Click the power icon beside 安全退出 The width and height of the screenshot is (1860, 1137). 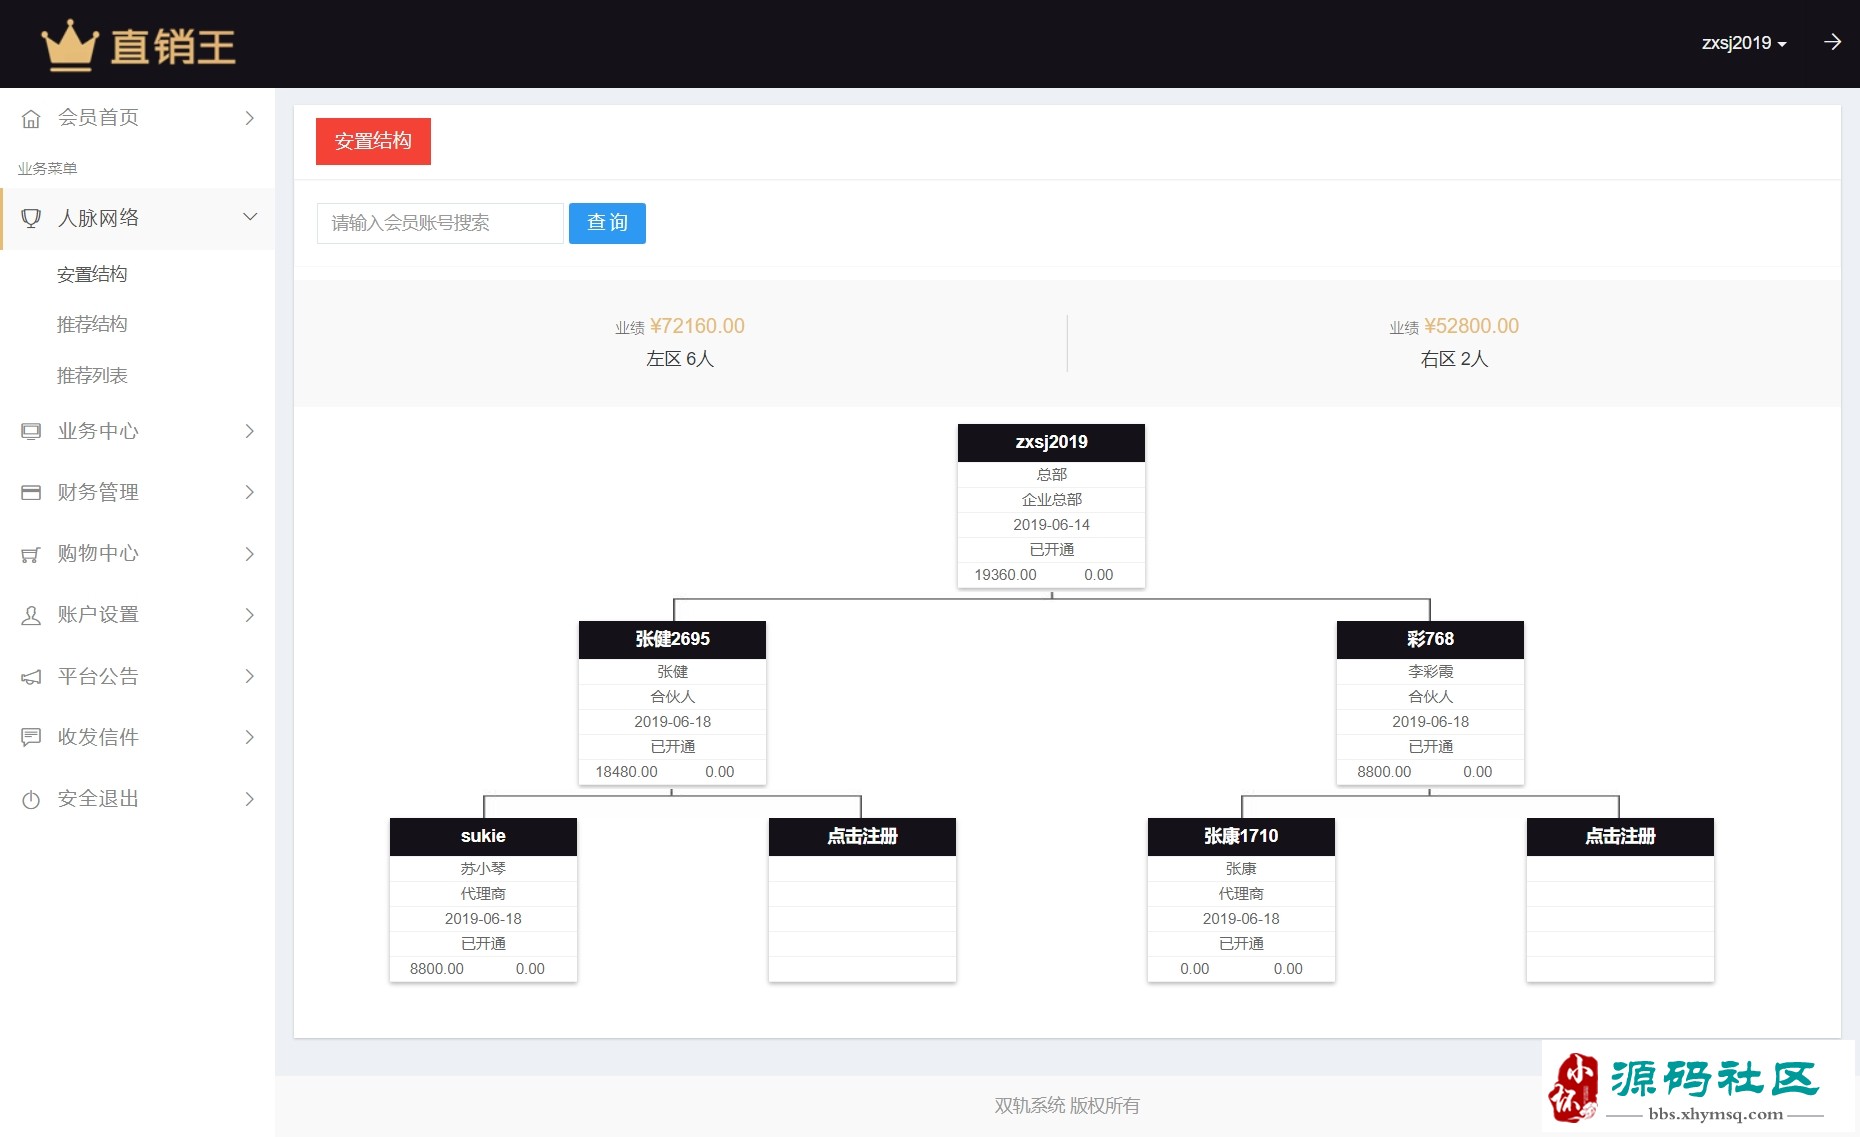tap(31, 800)
